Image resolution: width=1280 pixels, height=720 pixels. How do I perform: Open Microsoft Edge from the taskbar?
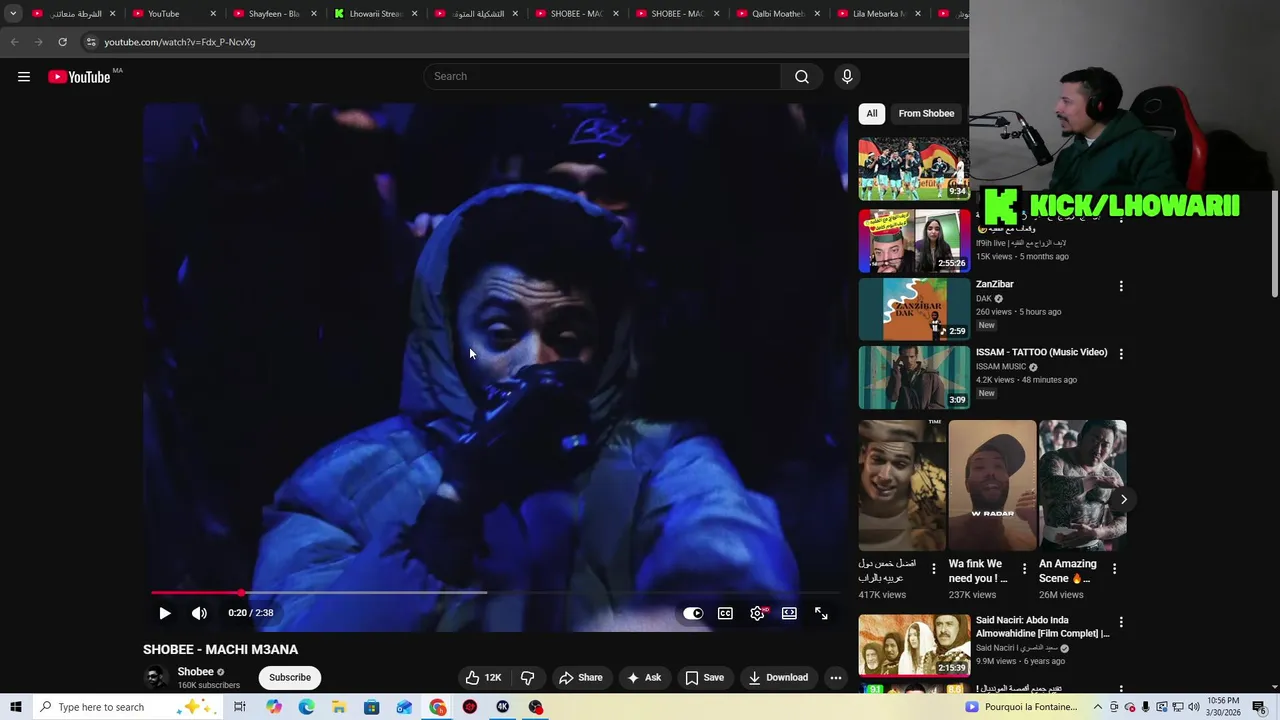point(306,707)
